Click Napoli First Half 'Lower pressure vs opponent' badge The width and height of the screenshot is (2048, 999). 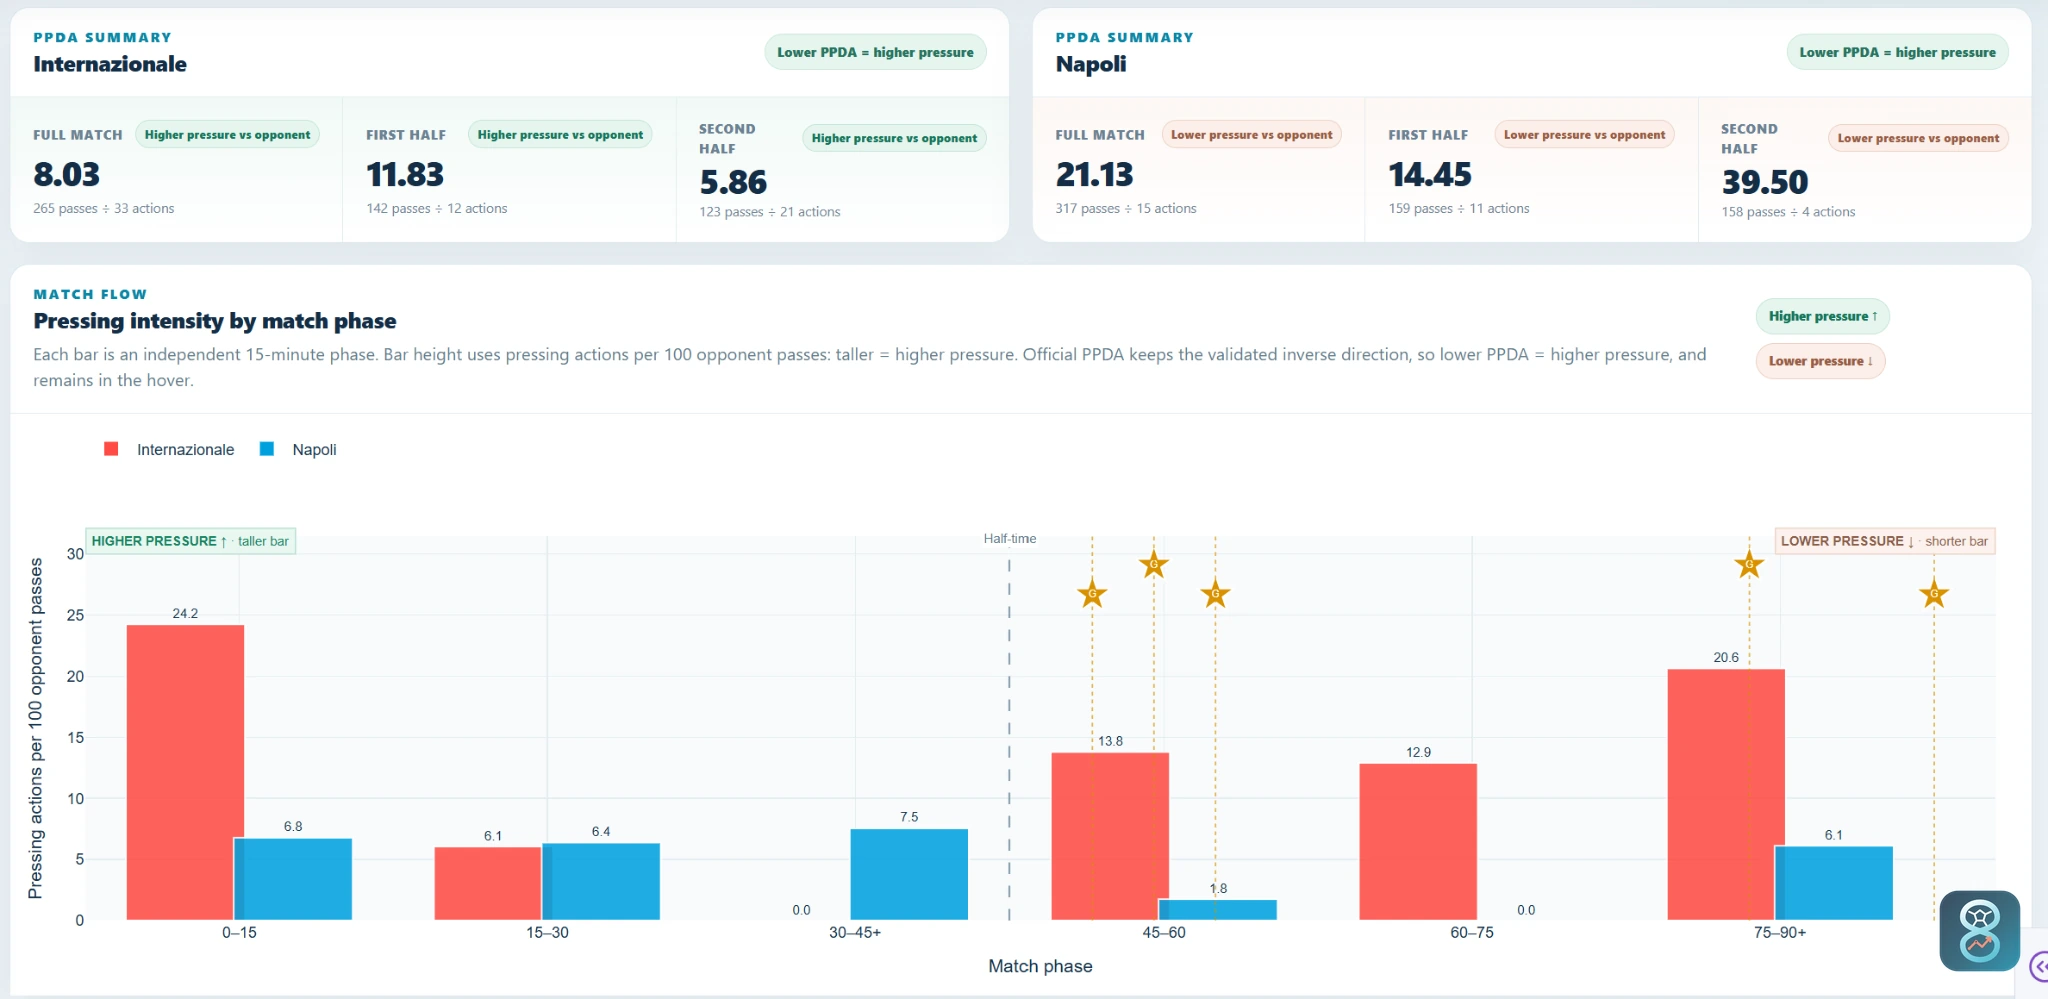pyautogui.click(x=1584, y=135)
